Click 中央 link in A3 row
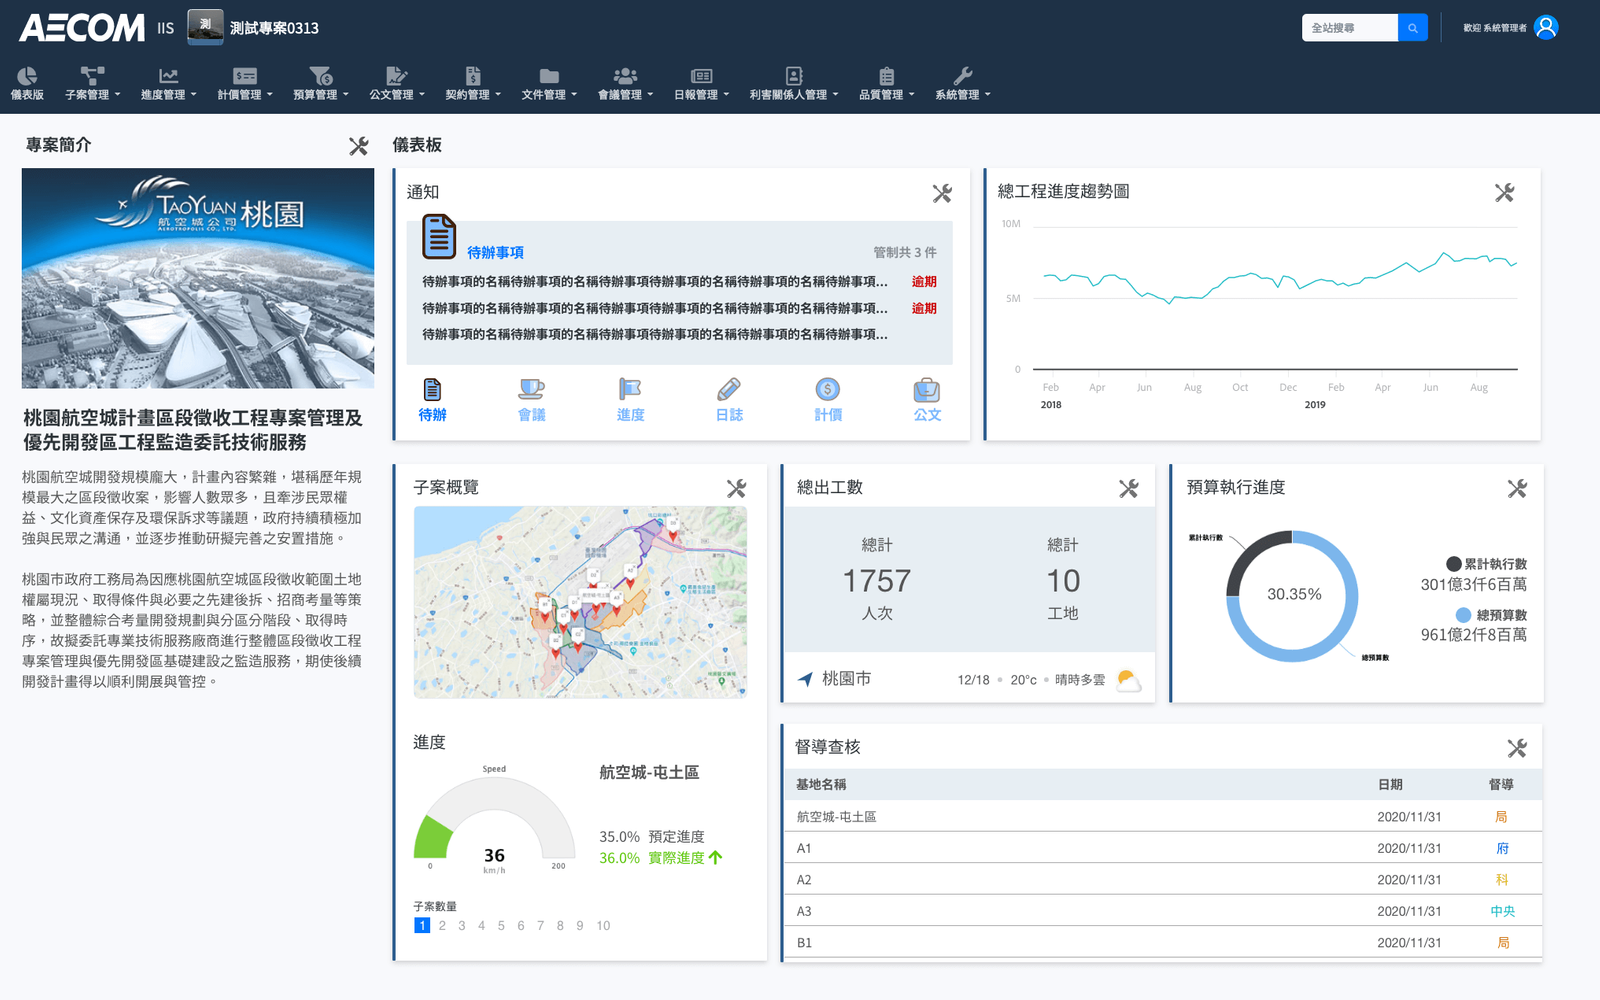This screenshot has width=1600, height=1000. (x=1502, y=911)
